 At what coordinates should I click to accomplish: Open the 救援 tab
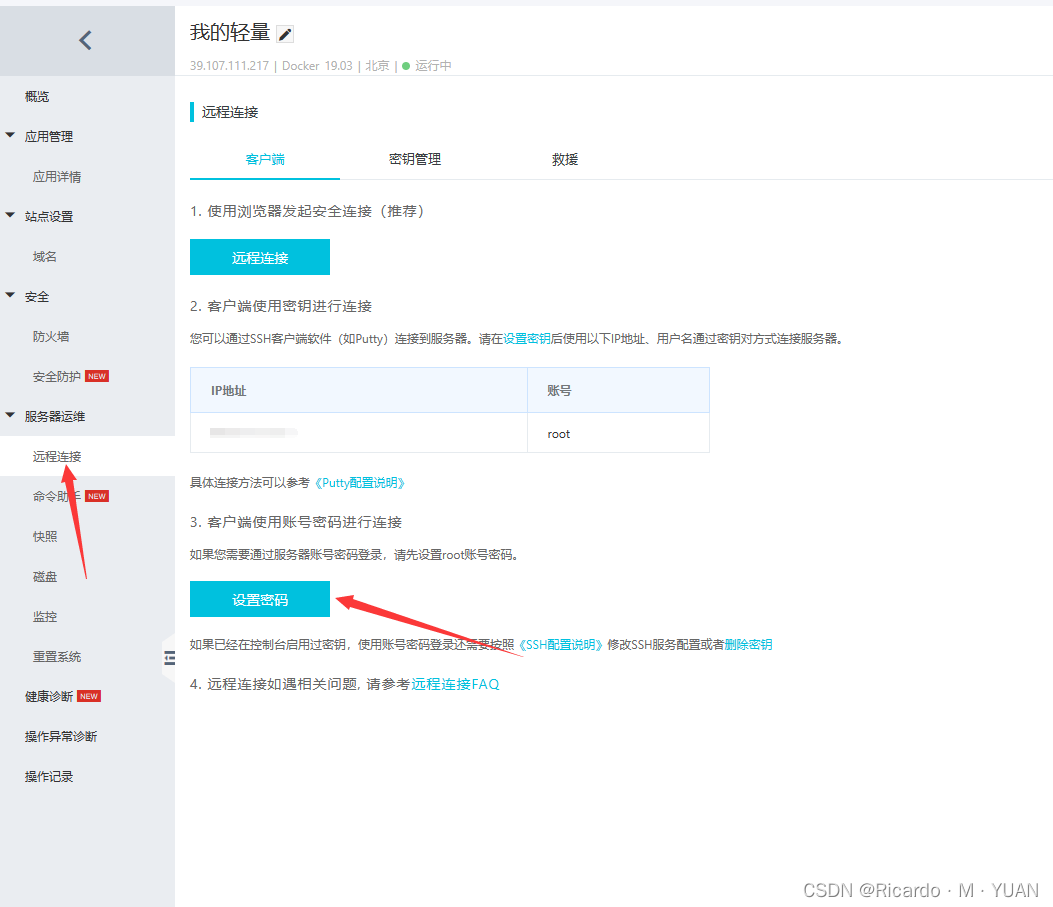click(x=565, y=158)
